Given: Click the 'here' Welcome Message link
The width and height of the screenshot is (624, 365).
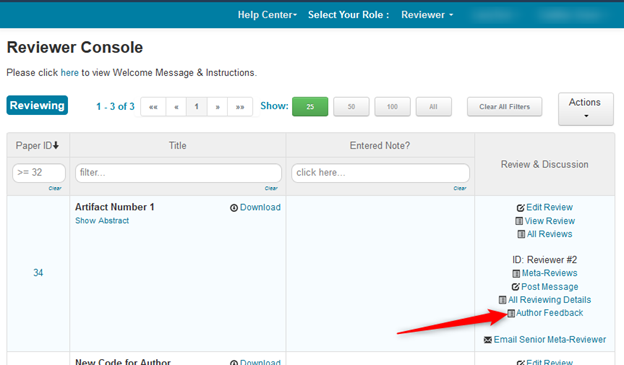Looking at the screenshot, I should (x=70, y=73).
